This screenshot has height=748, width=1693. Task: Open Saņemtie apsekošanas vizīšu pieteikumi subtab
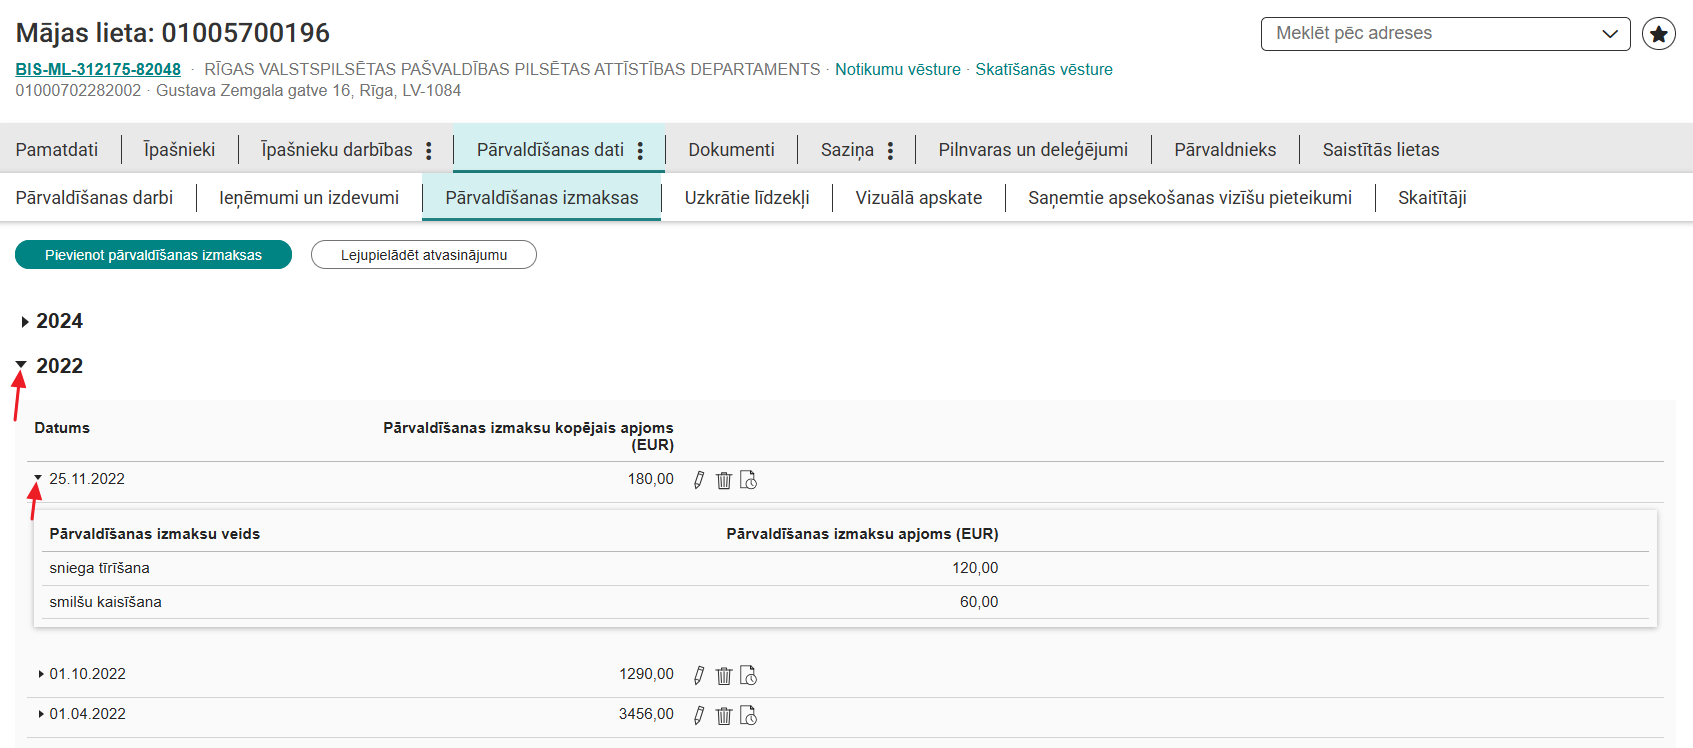click(x=1190, y=198)
